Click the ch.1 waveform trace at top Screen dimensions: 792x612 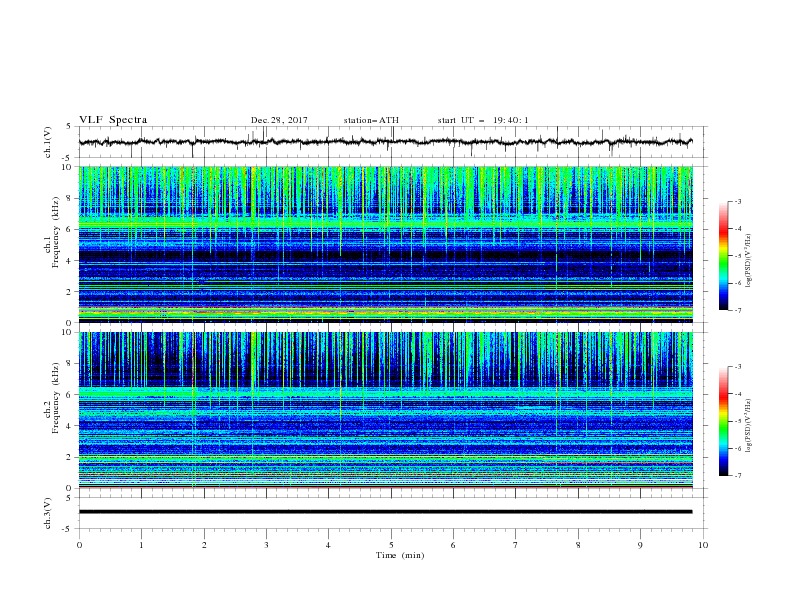click(385, 142)
